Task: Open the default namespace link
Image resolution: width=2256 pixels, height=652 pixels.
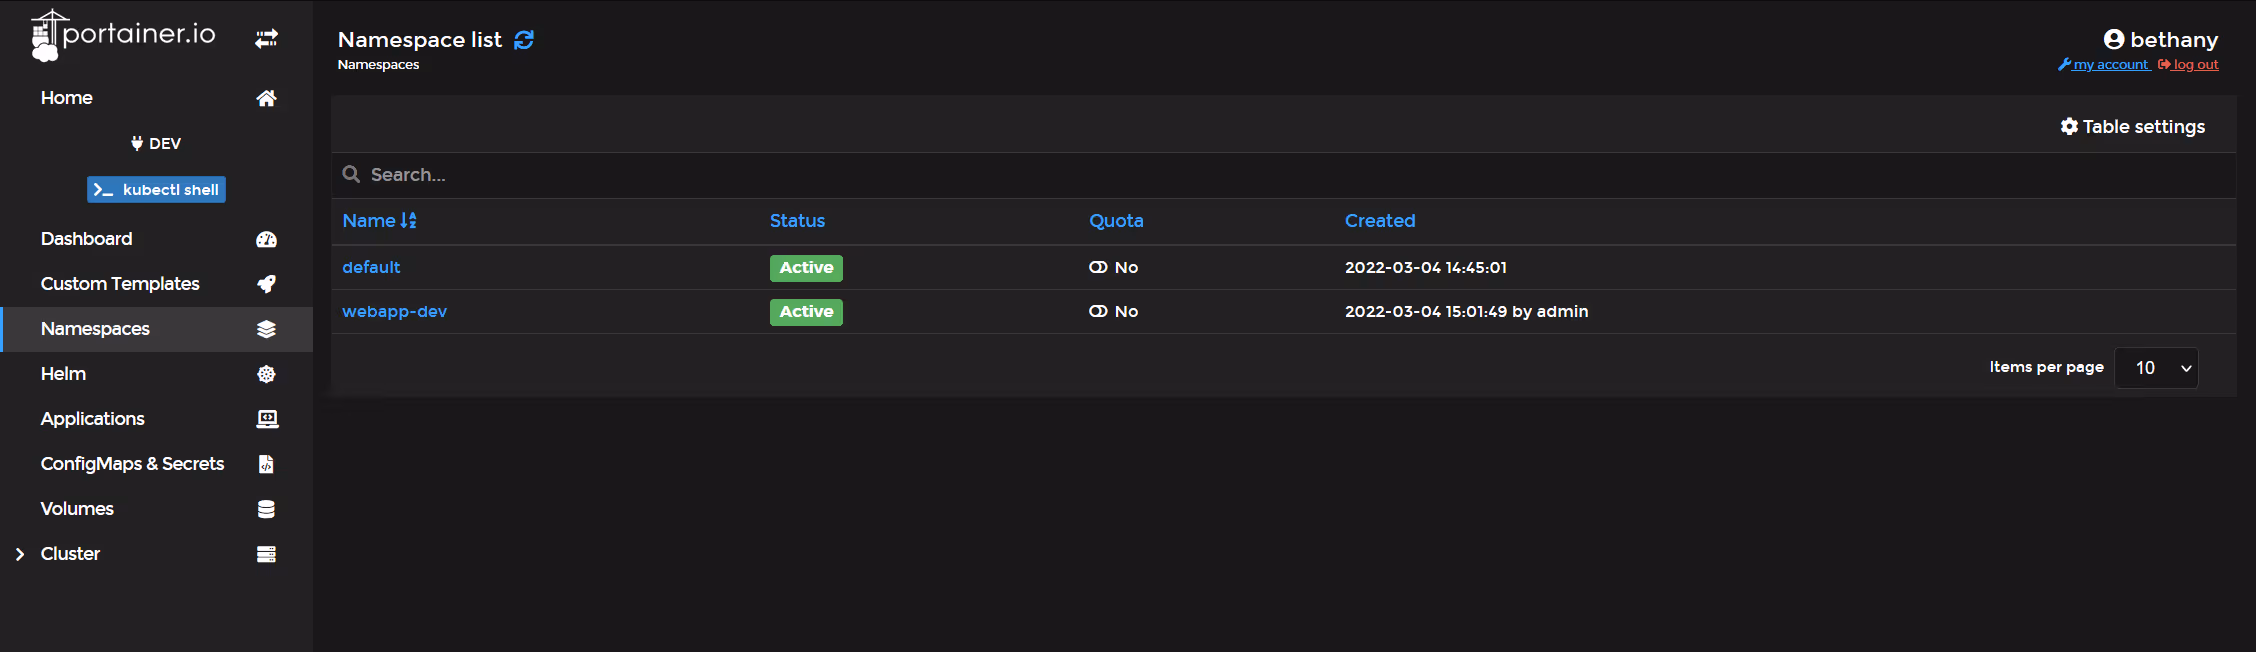Action: tap(371, 267)
